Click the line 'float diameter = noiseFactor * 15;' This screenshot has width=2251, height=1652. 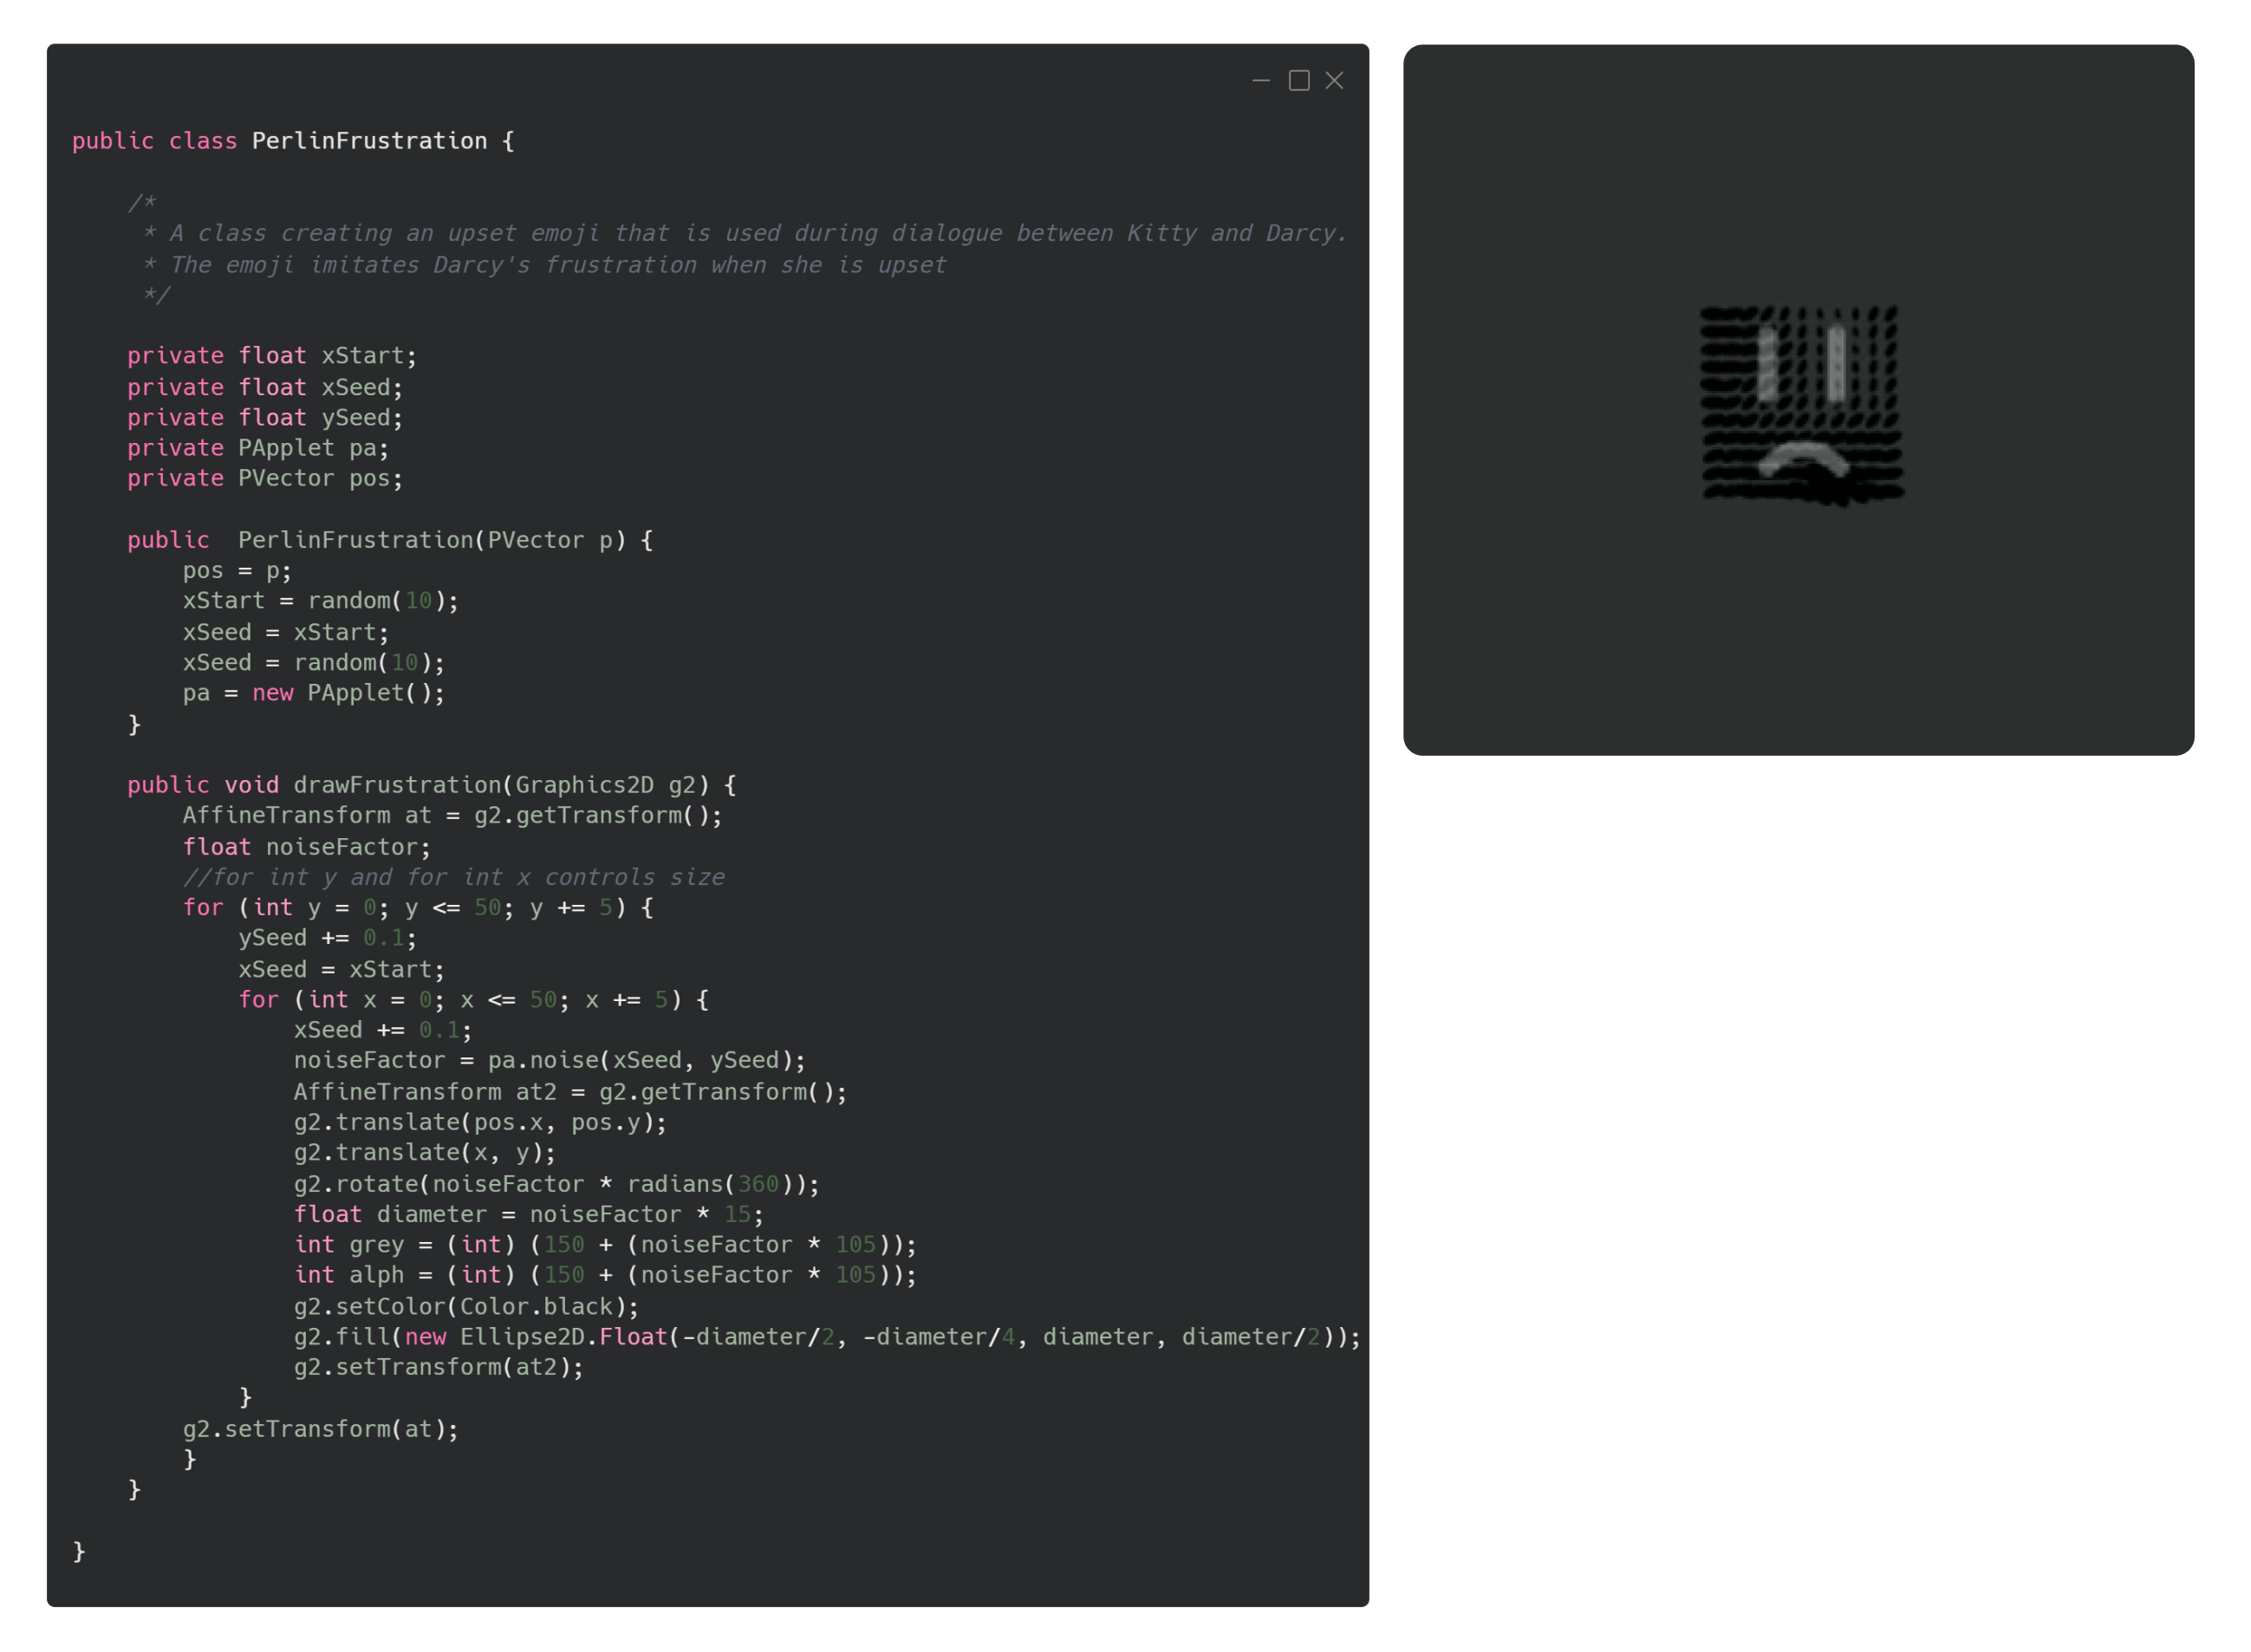(x=528, y=1214)
